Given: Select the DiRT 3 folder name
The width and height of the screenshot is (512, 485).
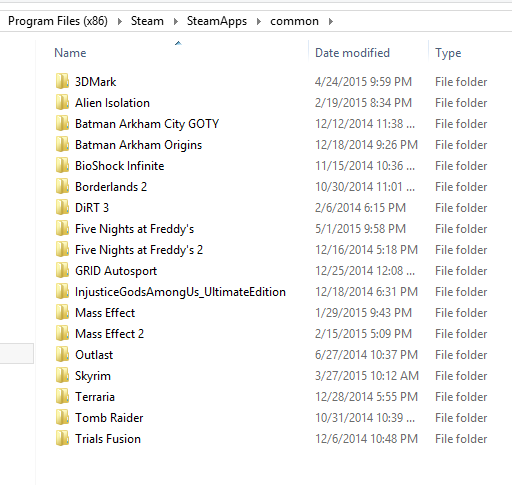Looking at the screenshot, I should point(92,208).
